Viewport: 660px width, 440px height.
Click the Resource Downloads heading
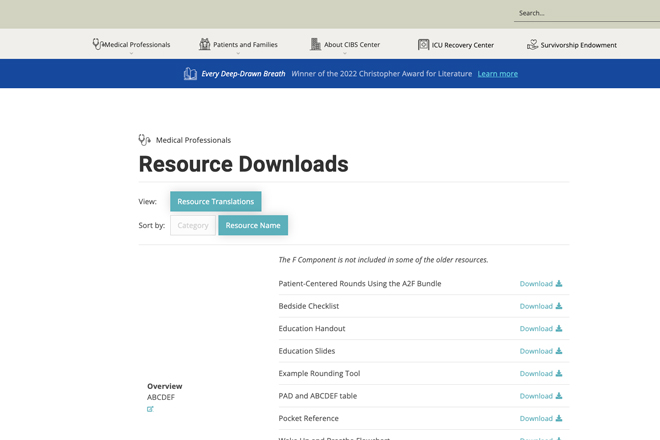point(243,164)
